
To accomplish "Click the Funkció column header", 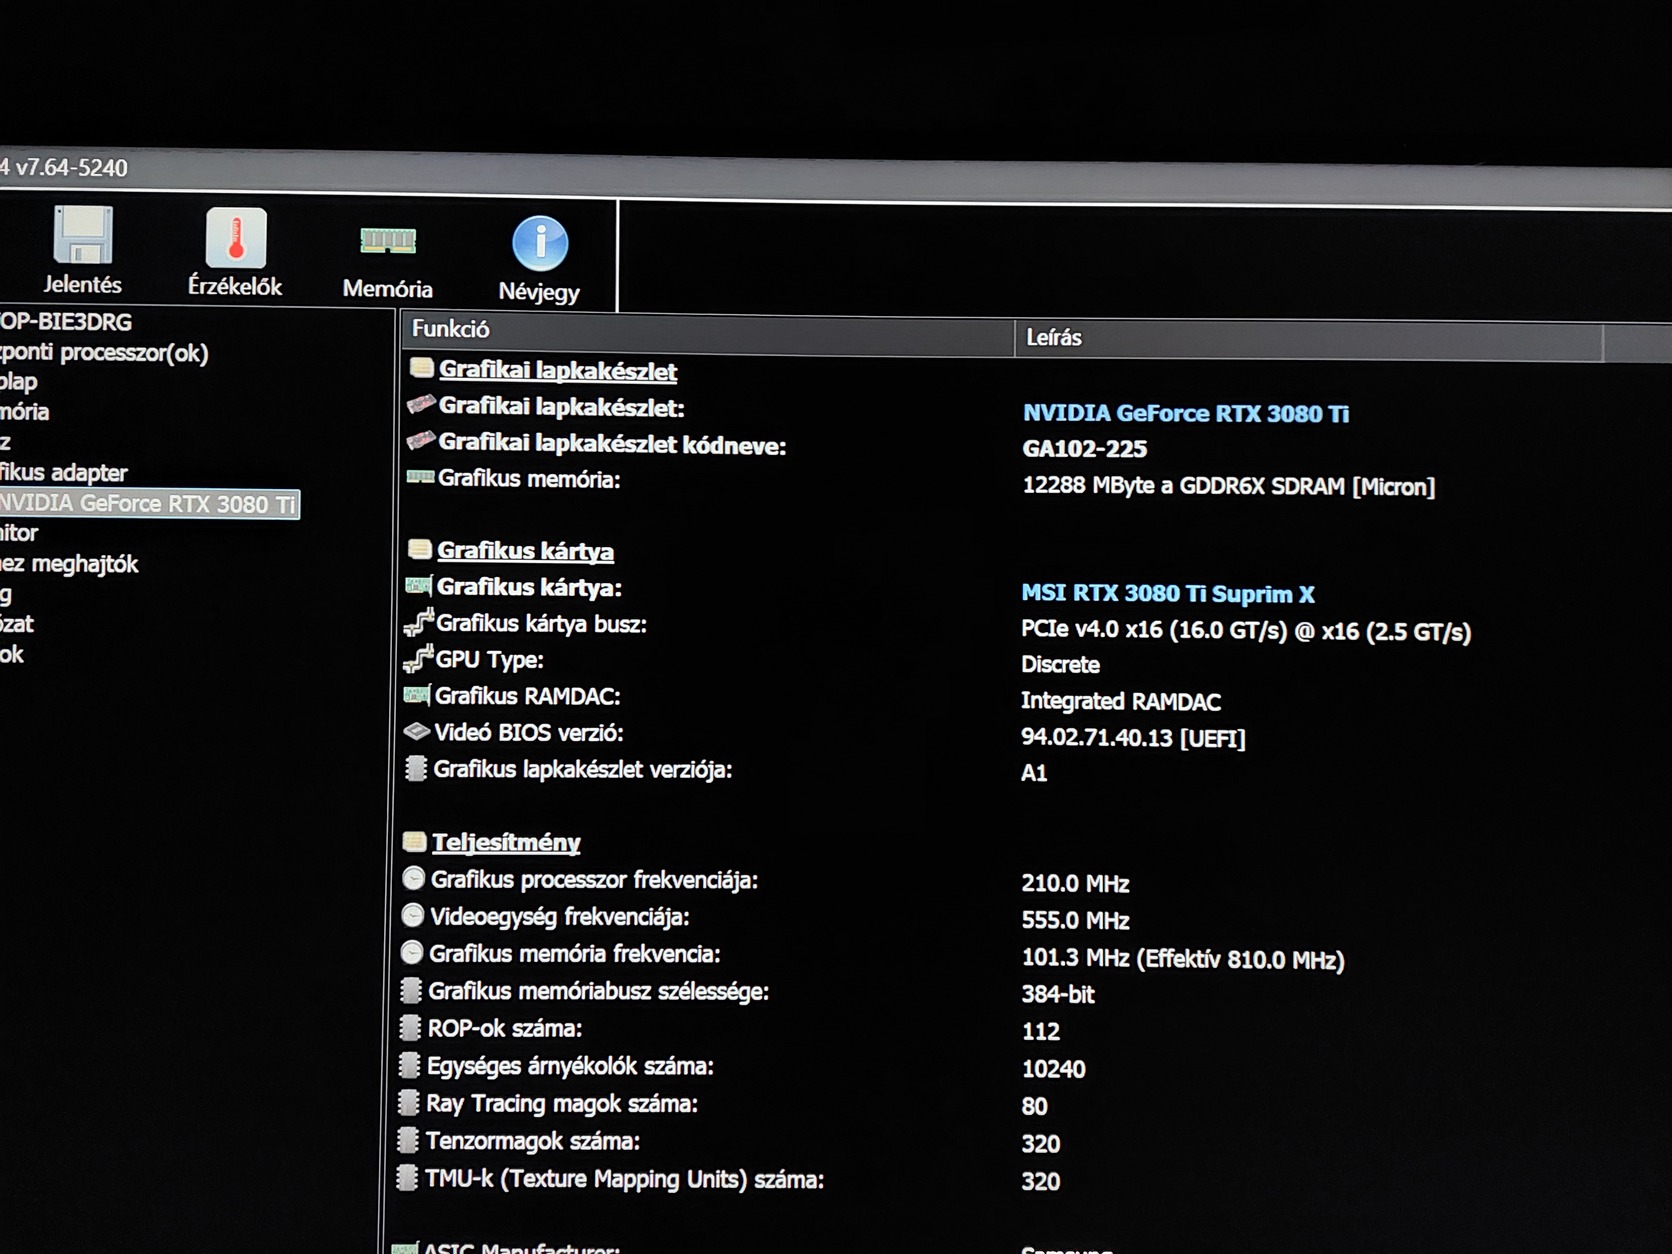I will click(x=708, y=332).
